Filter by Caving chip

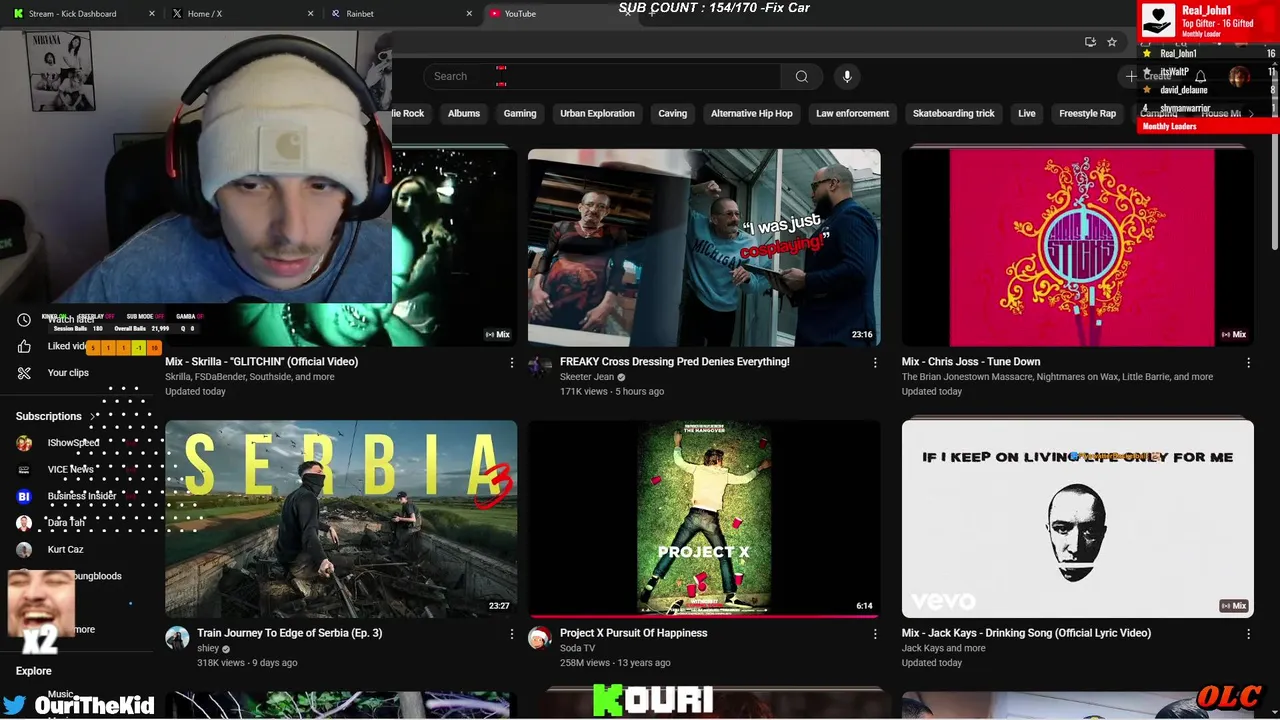tap(672, 114)
